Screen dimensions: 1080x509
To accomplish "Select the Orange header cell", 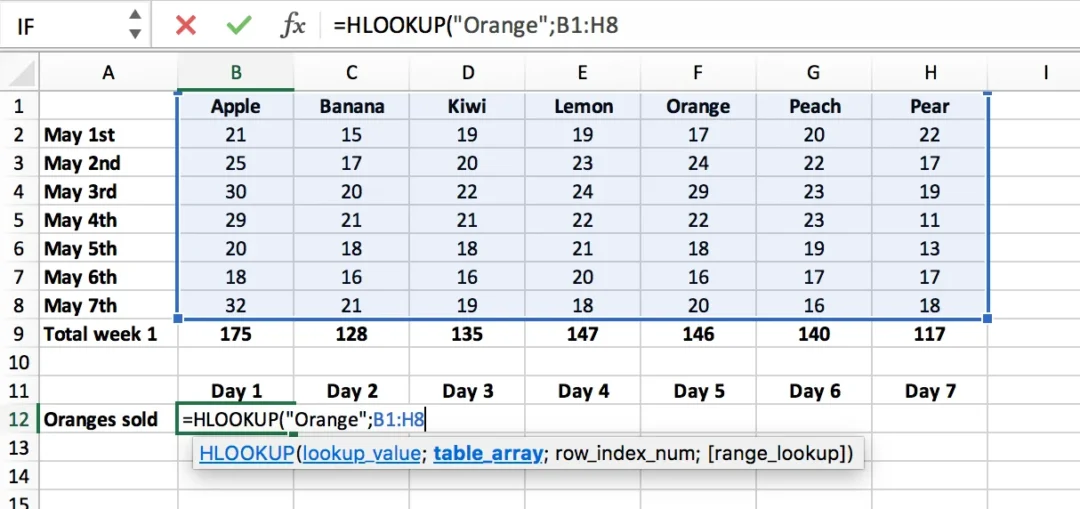I will pos(698,106).
